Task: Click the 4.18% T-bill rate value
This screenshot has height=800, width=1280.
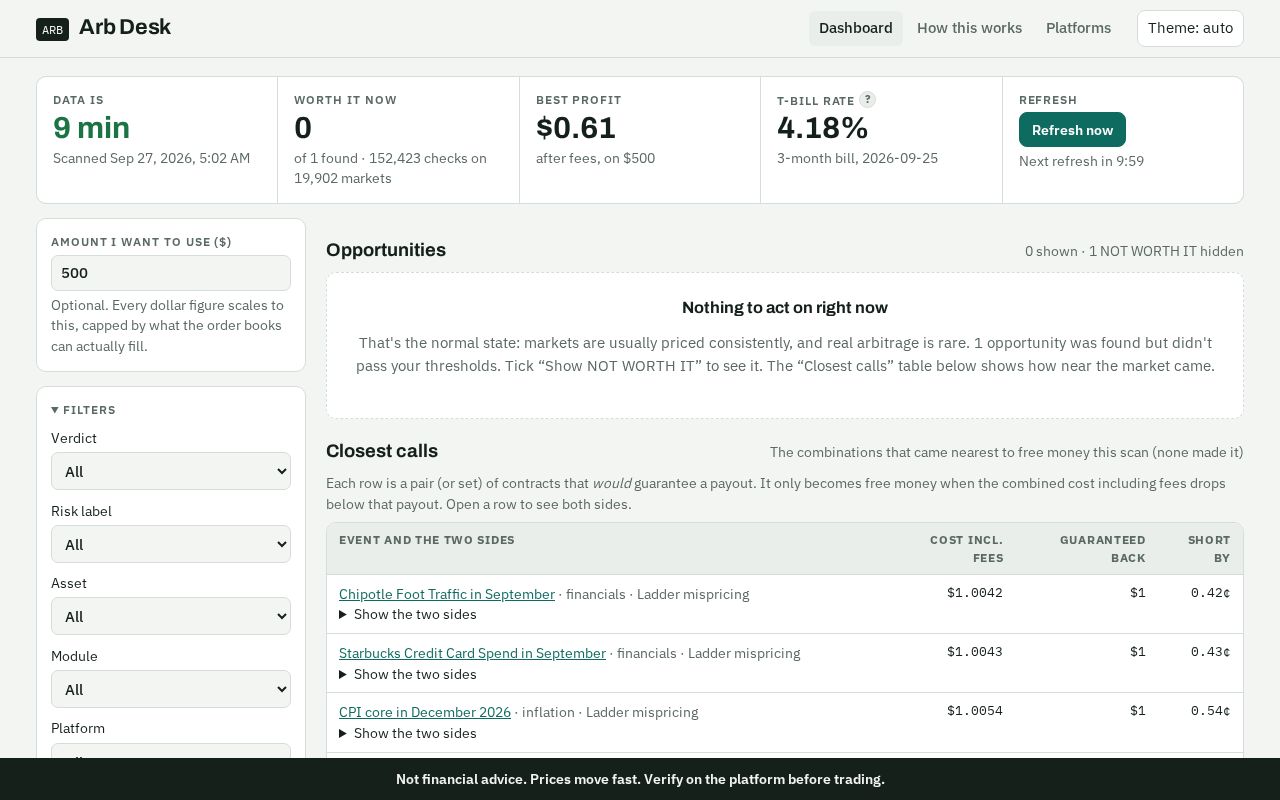Action: pyautogui.click(x=823, y=128)
